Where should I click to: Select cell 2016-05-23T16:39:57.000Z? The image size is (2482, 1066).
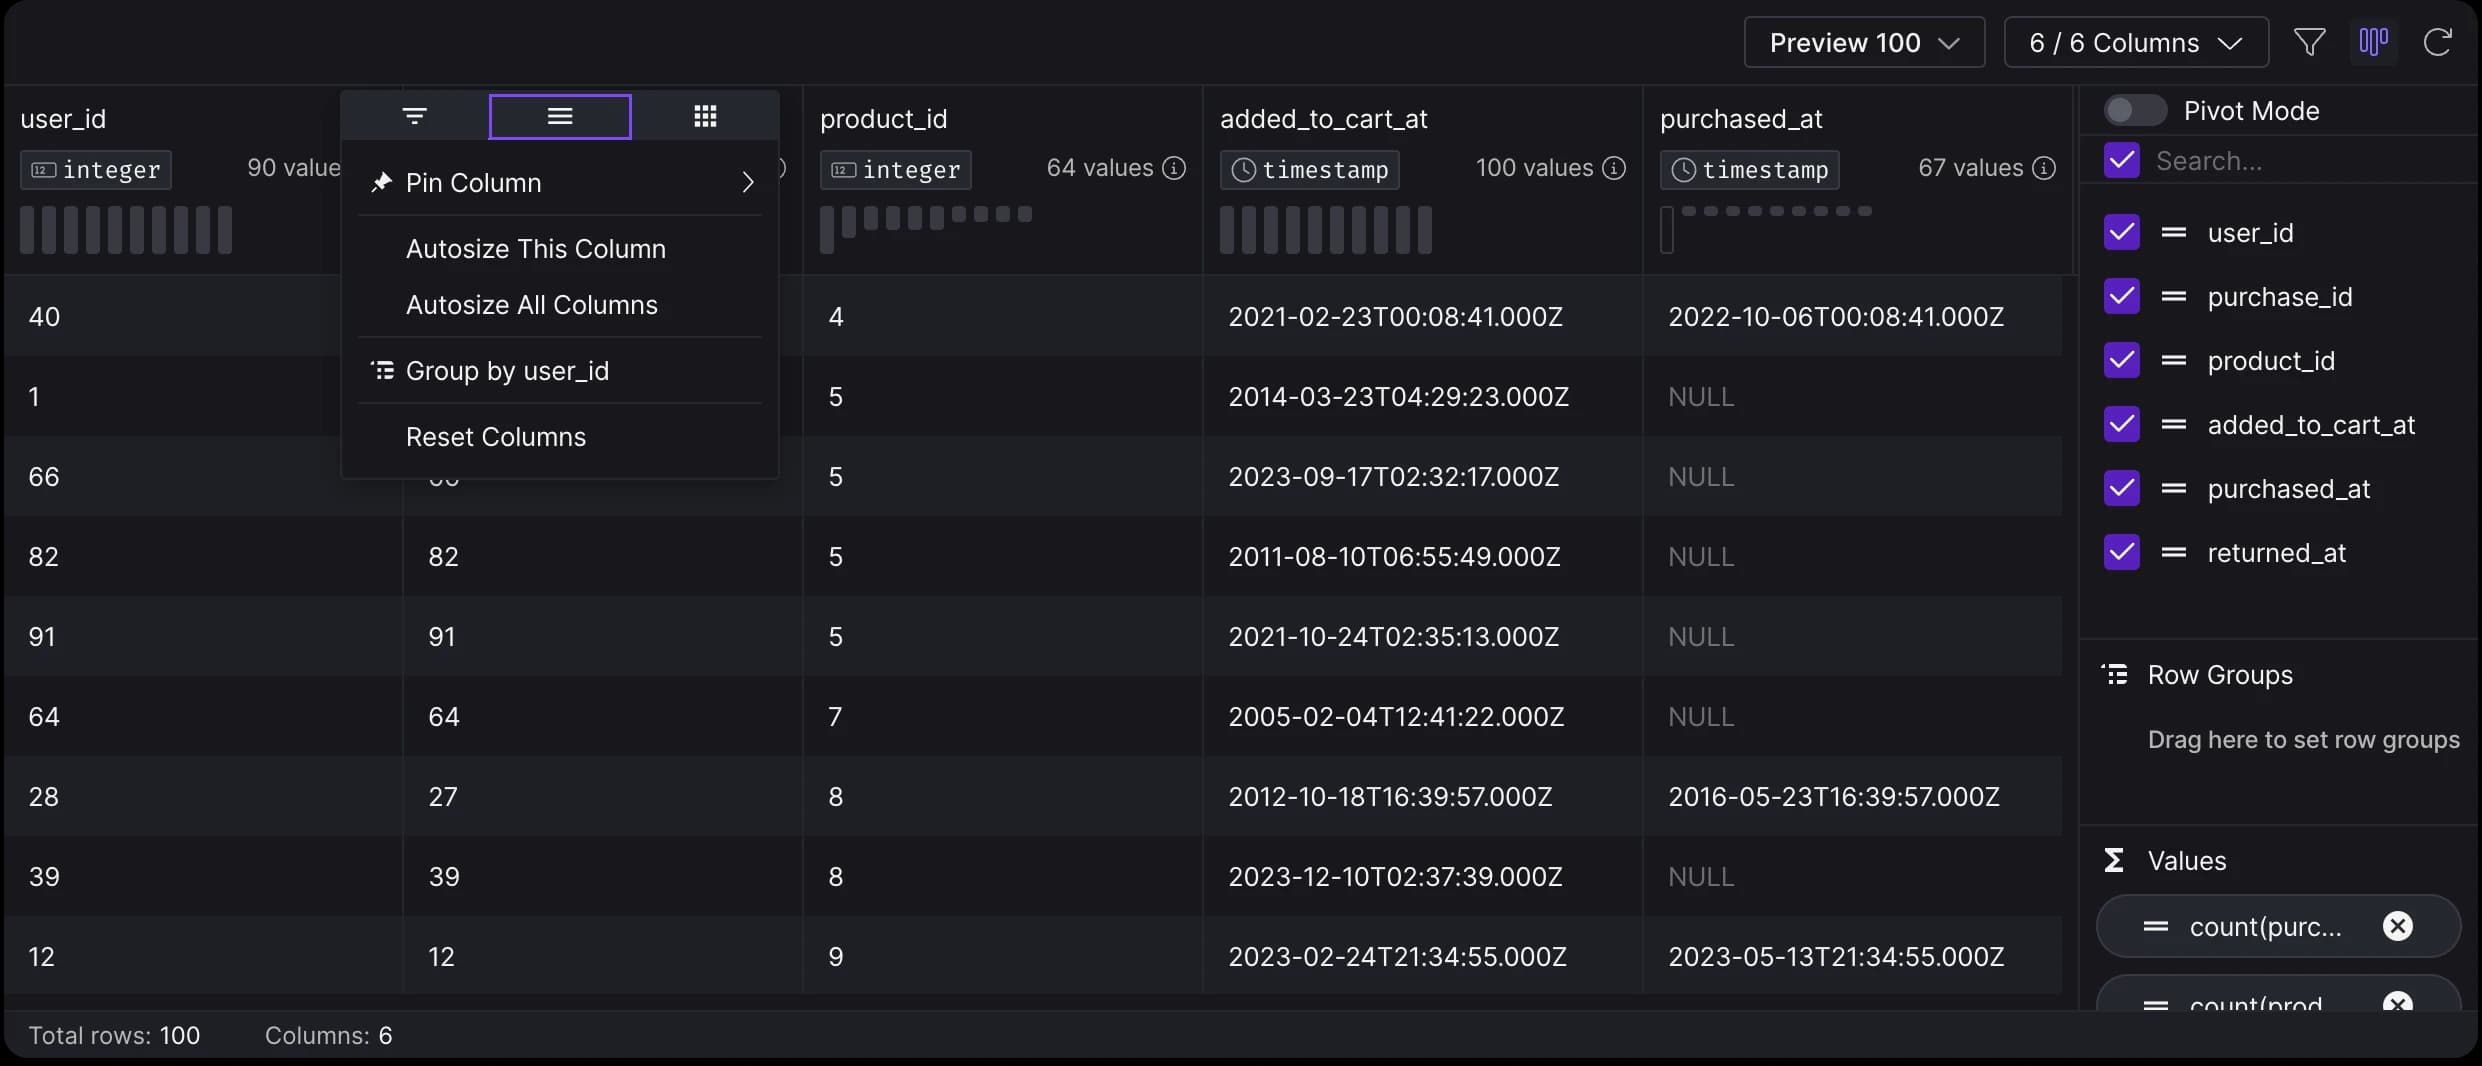(x=1834, y=796)
